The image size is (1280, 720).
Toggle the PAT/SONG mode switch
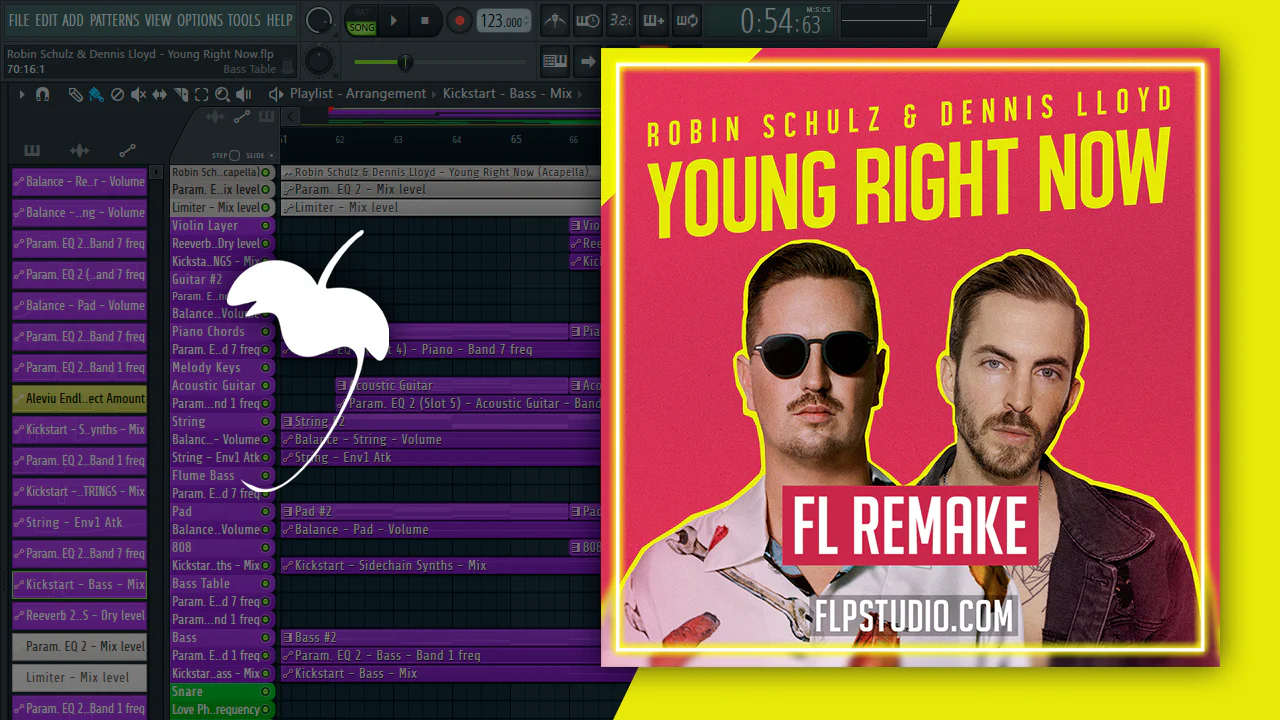click(361, 21)
